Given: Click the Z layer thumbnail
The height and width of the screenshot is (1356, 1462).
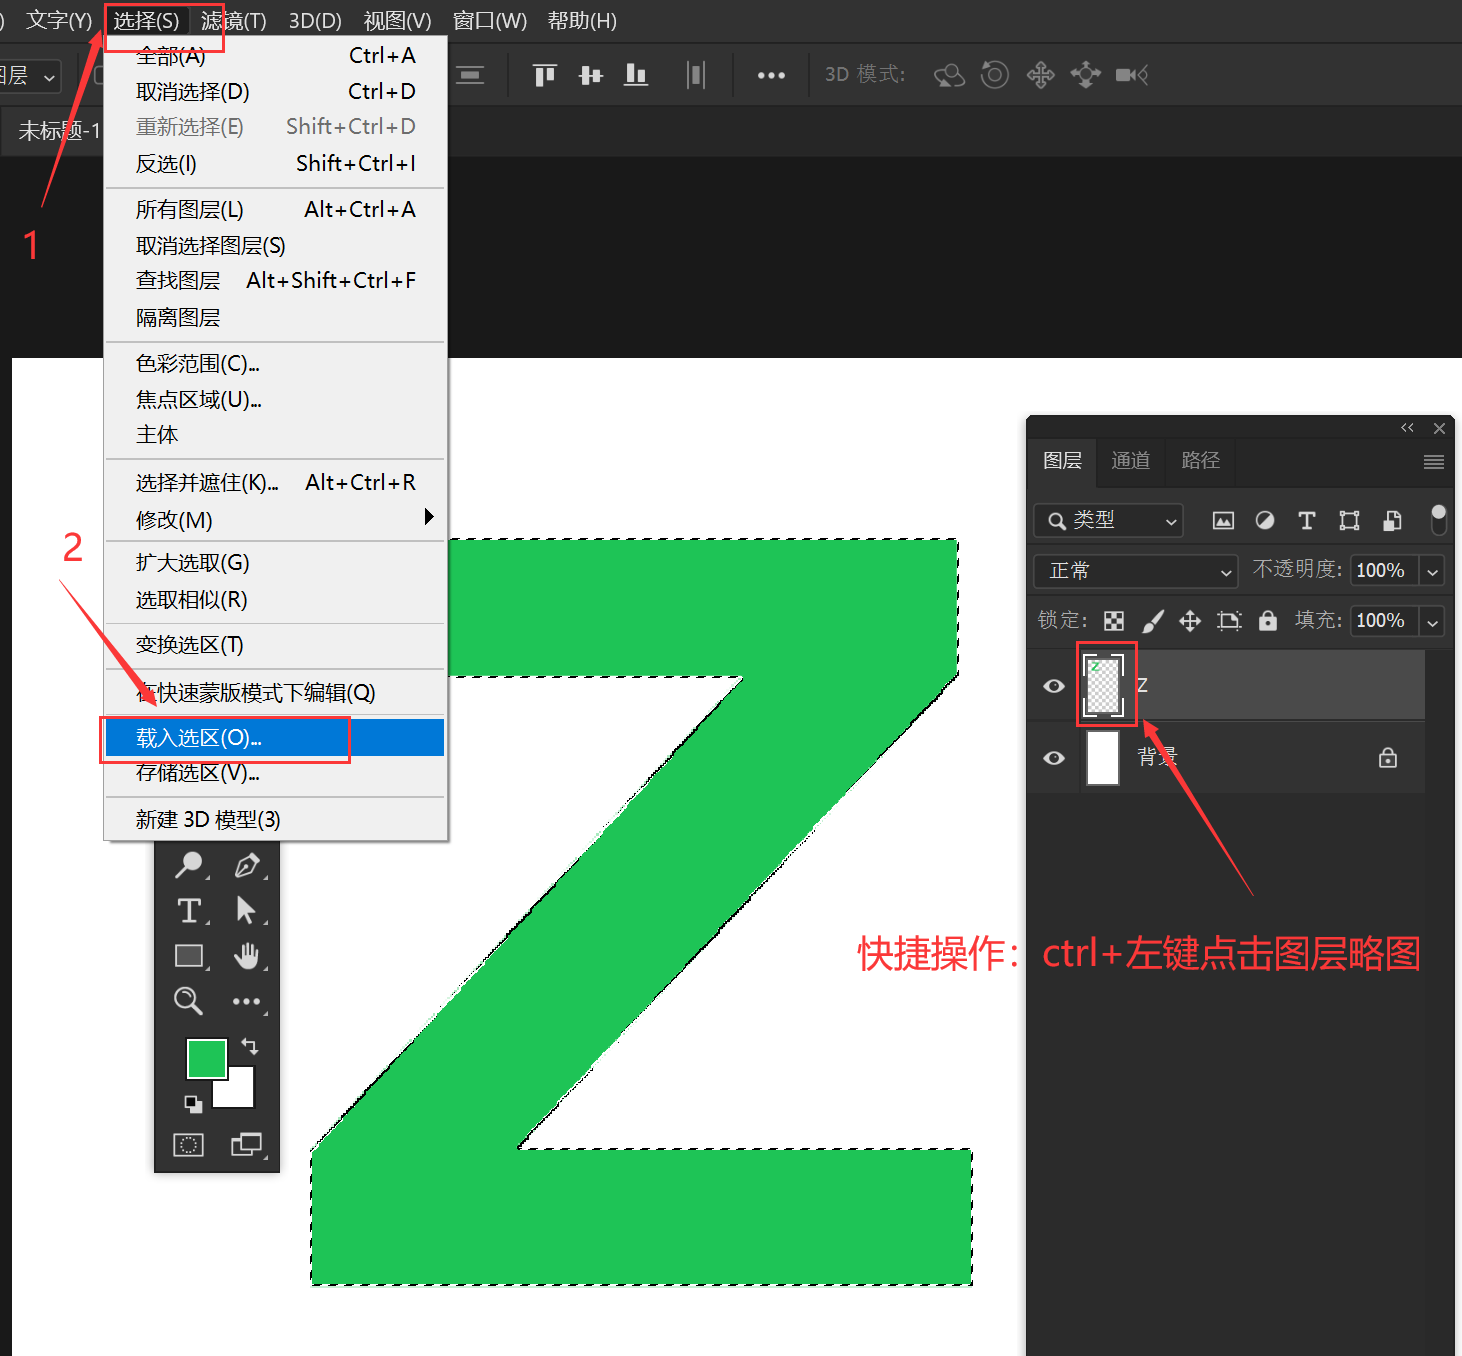Looking at the screenshot, I should coord(1104,685).
